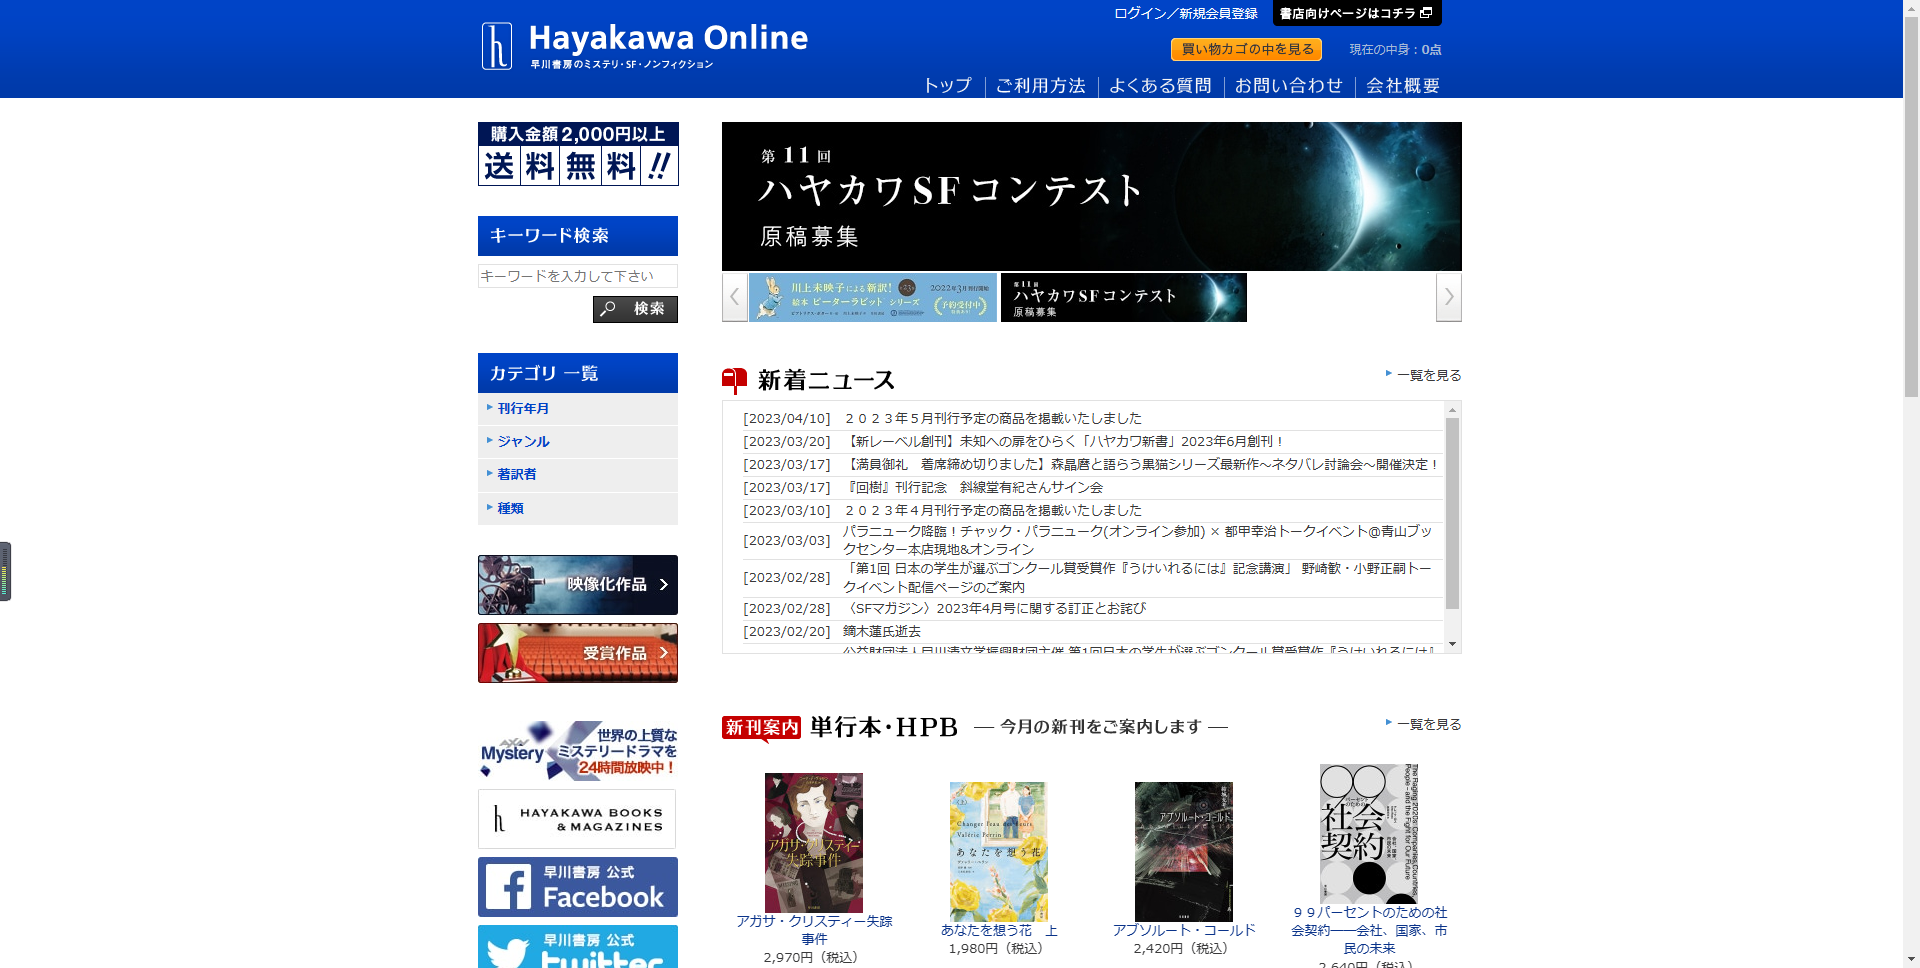Click news list scrollbar up arrow

pyautogui.click(x=1453, y=410)
